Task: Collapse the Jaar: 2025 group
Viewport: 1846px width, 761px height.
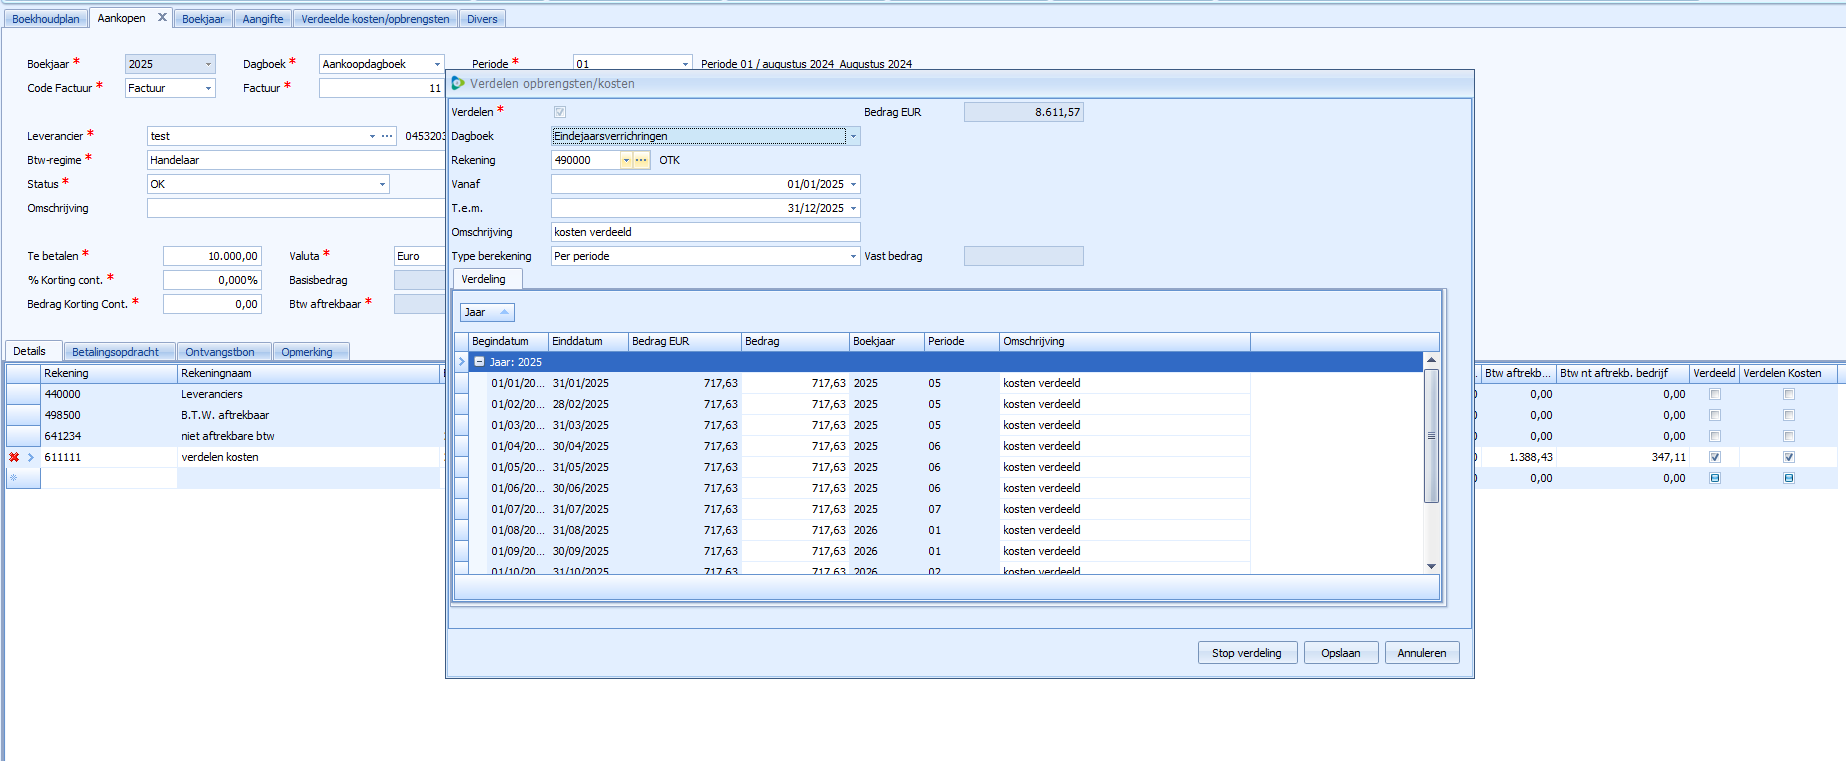Action: (x=479, y=362)
